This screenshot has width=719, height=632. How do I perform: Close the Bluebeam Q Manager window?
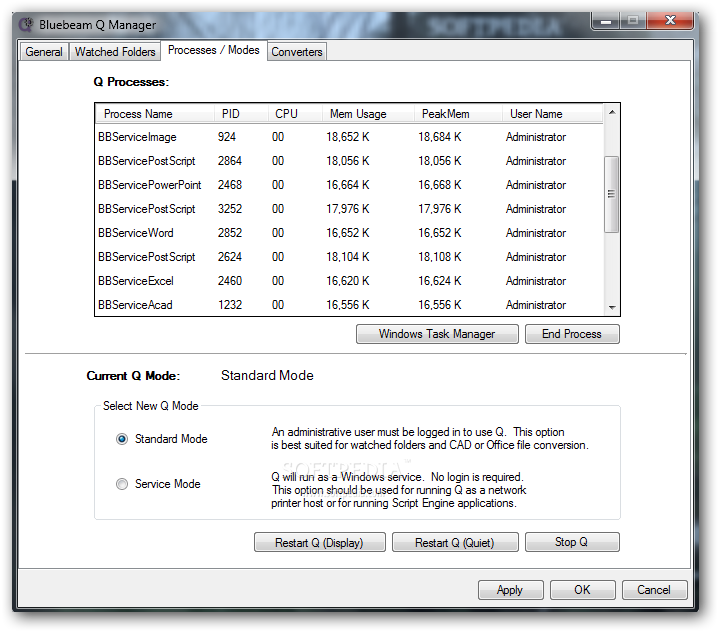pos(670,21)
